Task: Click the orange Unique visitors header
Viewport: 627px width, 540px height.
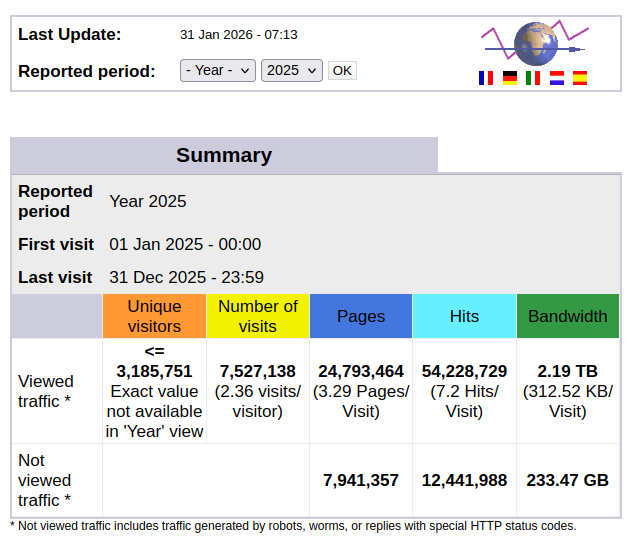Action: click(154, 316)
